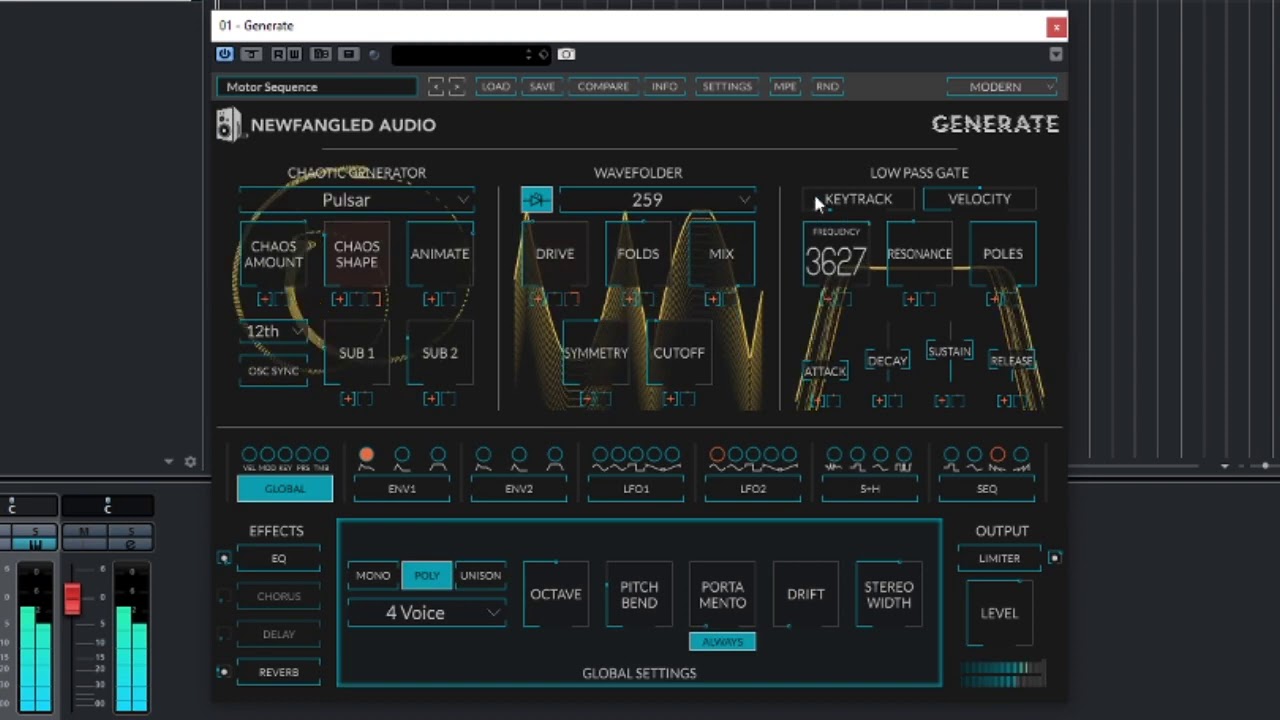Screen dimensions: 1280x720
Task: Open the host plugin menu arrow at top right
Action: tap(1055, 54)
